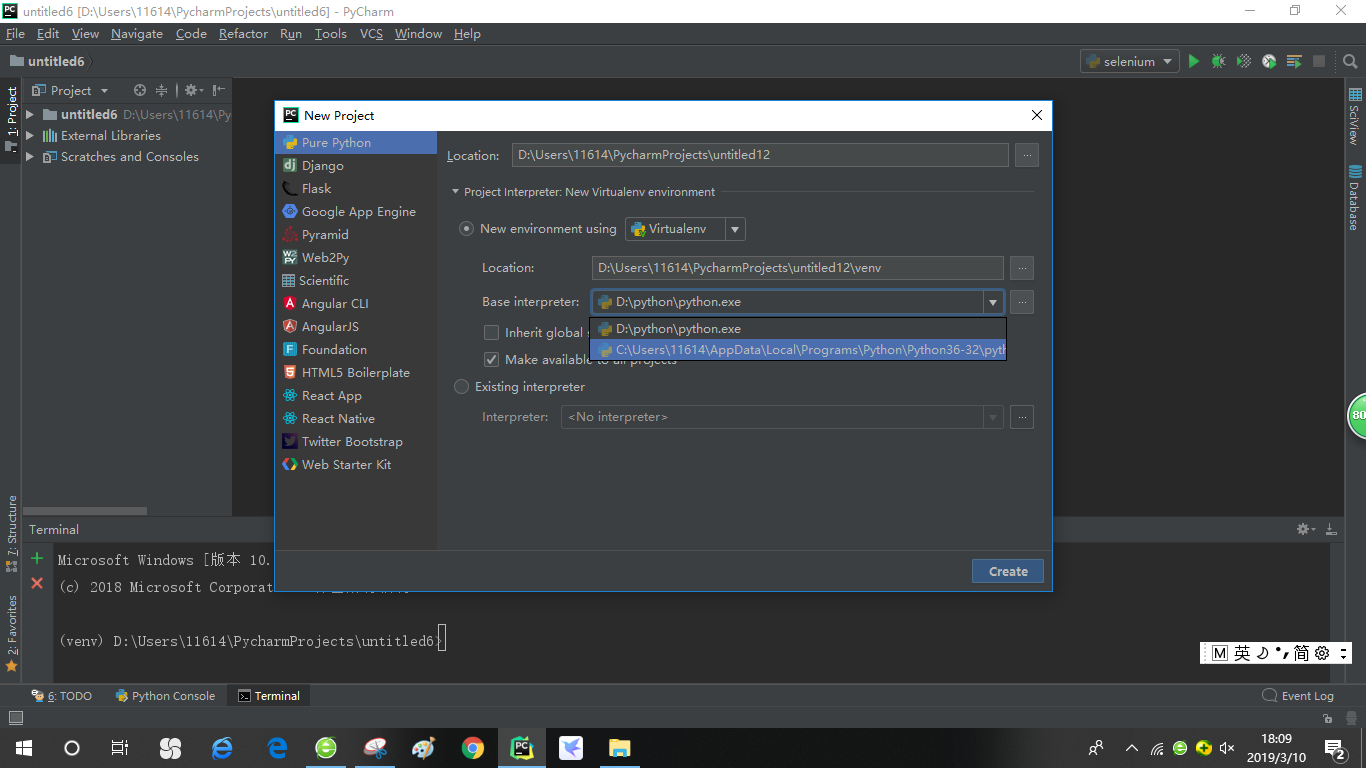Image resolution: width=1366 pixels, height=768 pixels.
Task: Open the SciView side panel
Action: [1355, 116]
